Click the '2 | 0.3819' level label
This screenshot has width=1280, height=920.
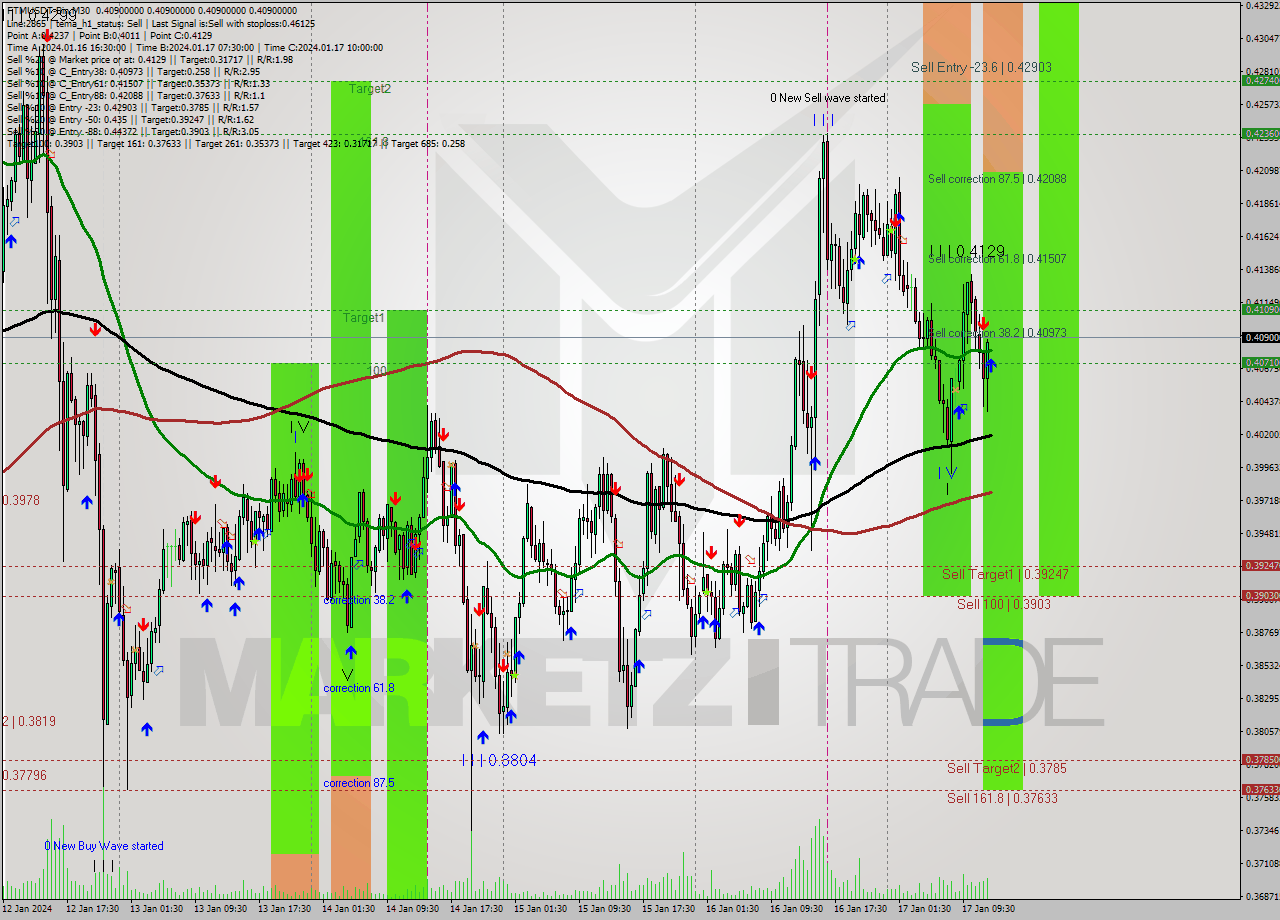[x=29, y=721]
